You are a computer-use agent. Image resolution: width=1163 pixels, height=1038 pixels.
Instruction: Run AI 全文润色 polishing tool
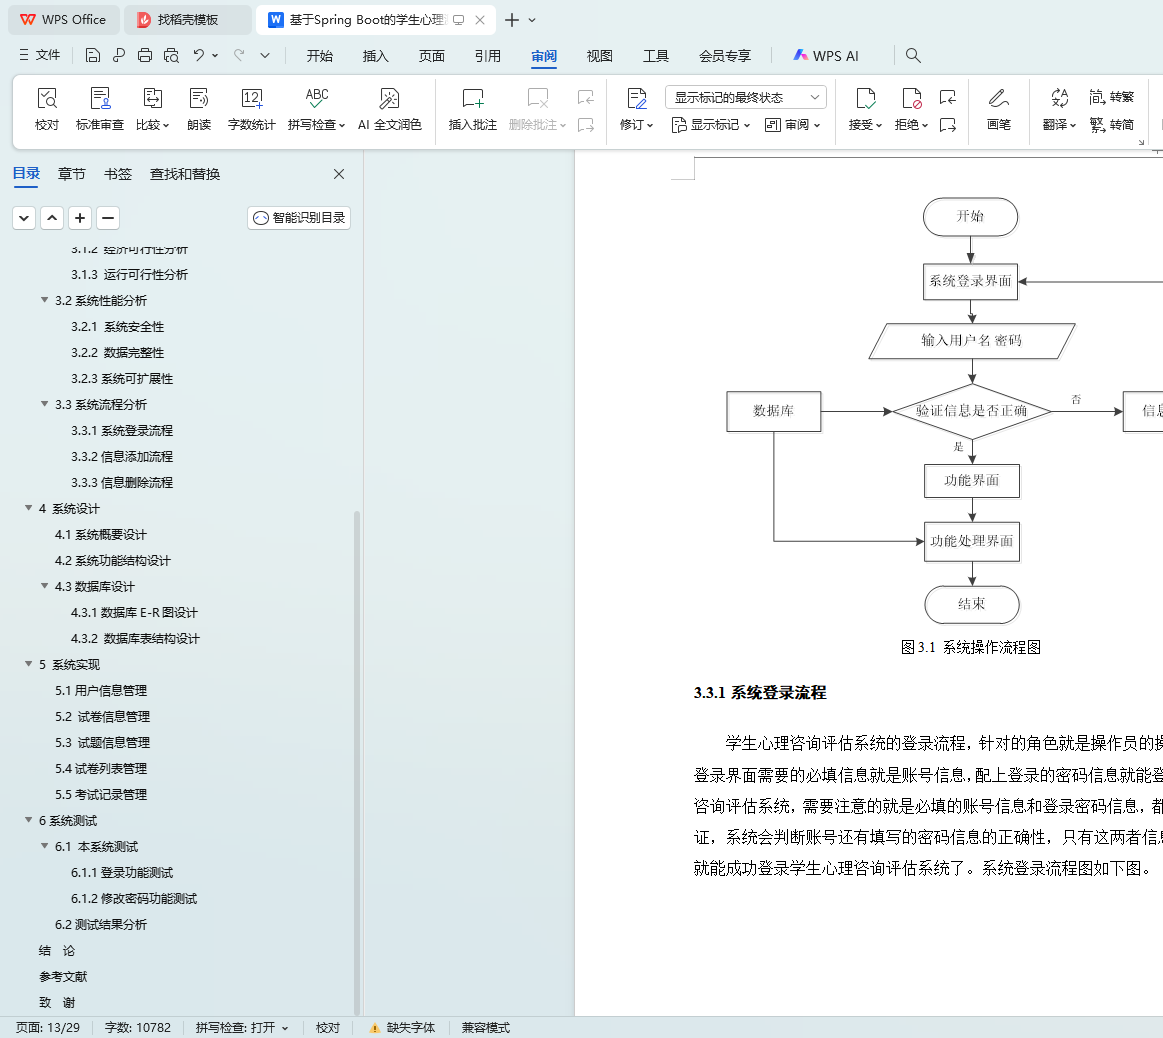(389, 108)
